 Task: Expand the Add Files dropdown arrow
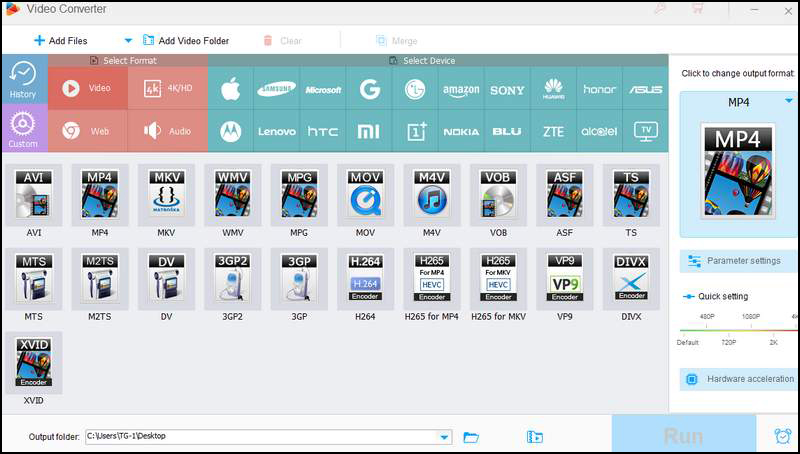128,41
